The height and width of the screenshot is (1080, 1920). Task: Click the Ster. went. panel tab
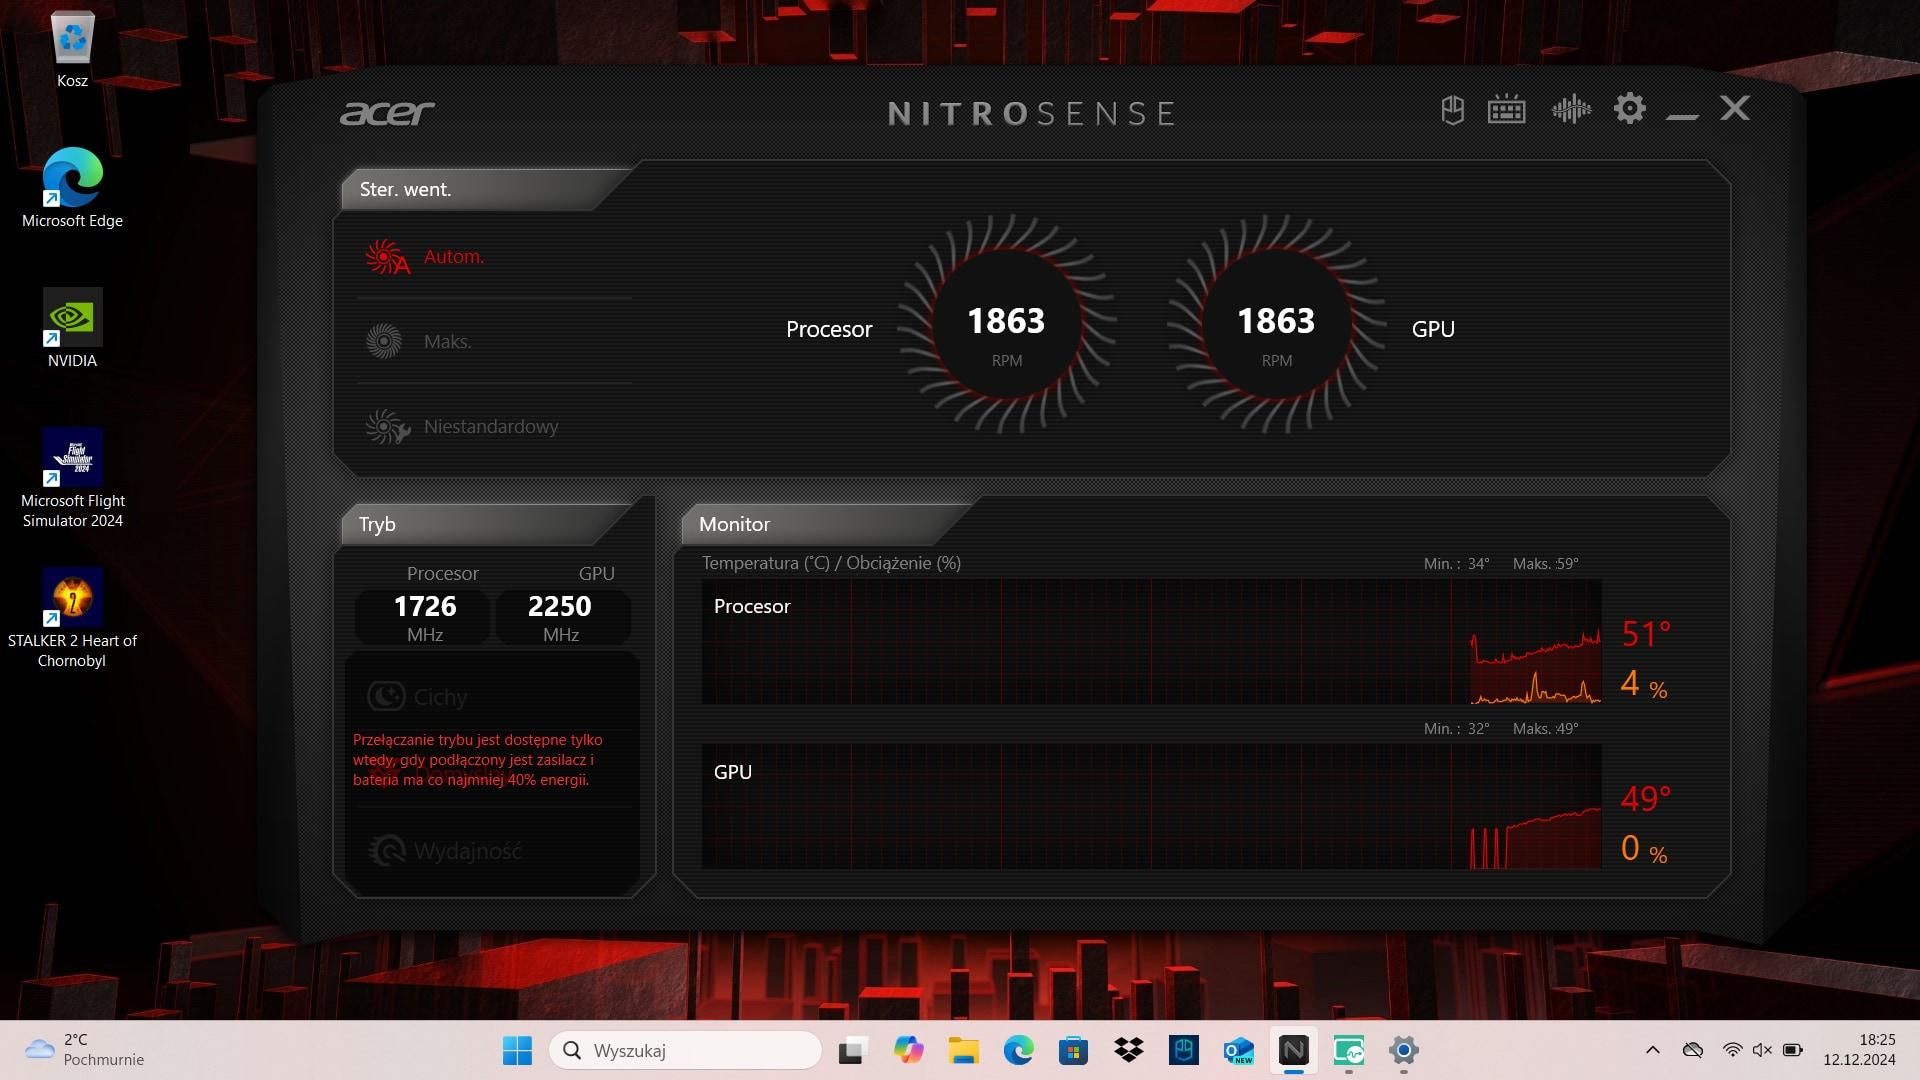(406, 190)
